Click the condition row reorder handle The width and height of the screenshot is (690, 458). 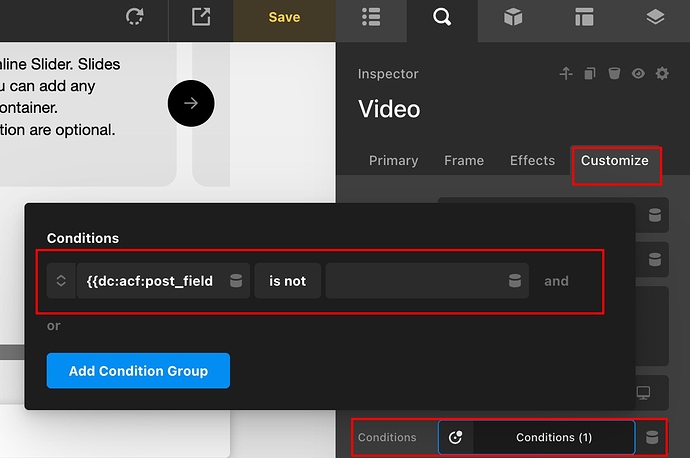click(x=61, y=281)
